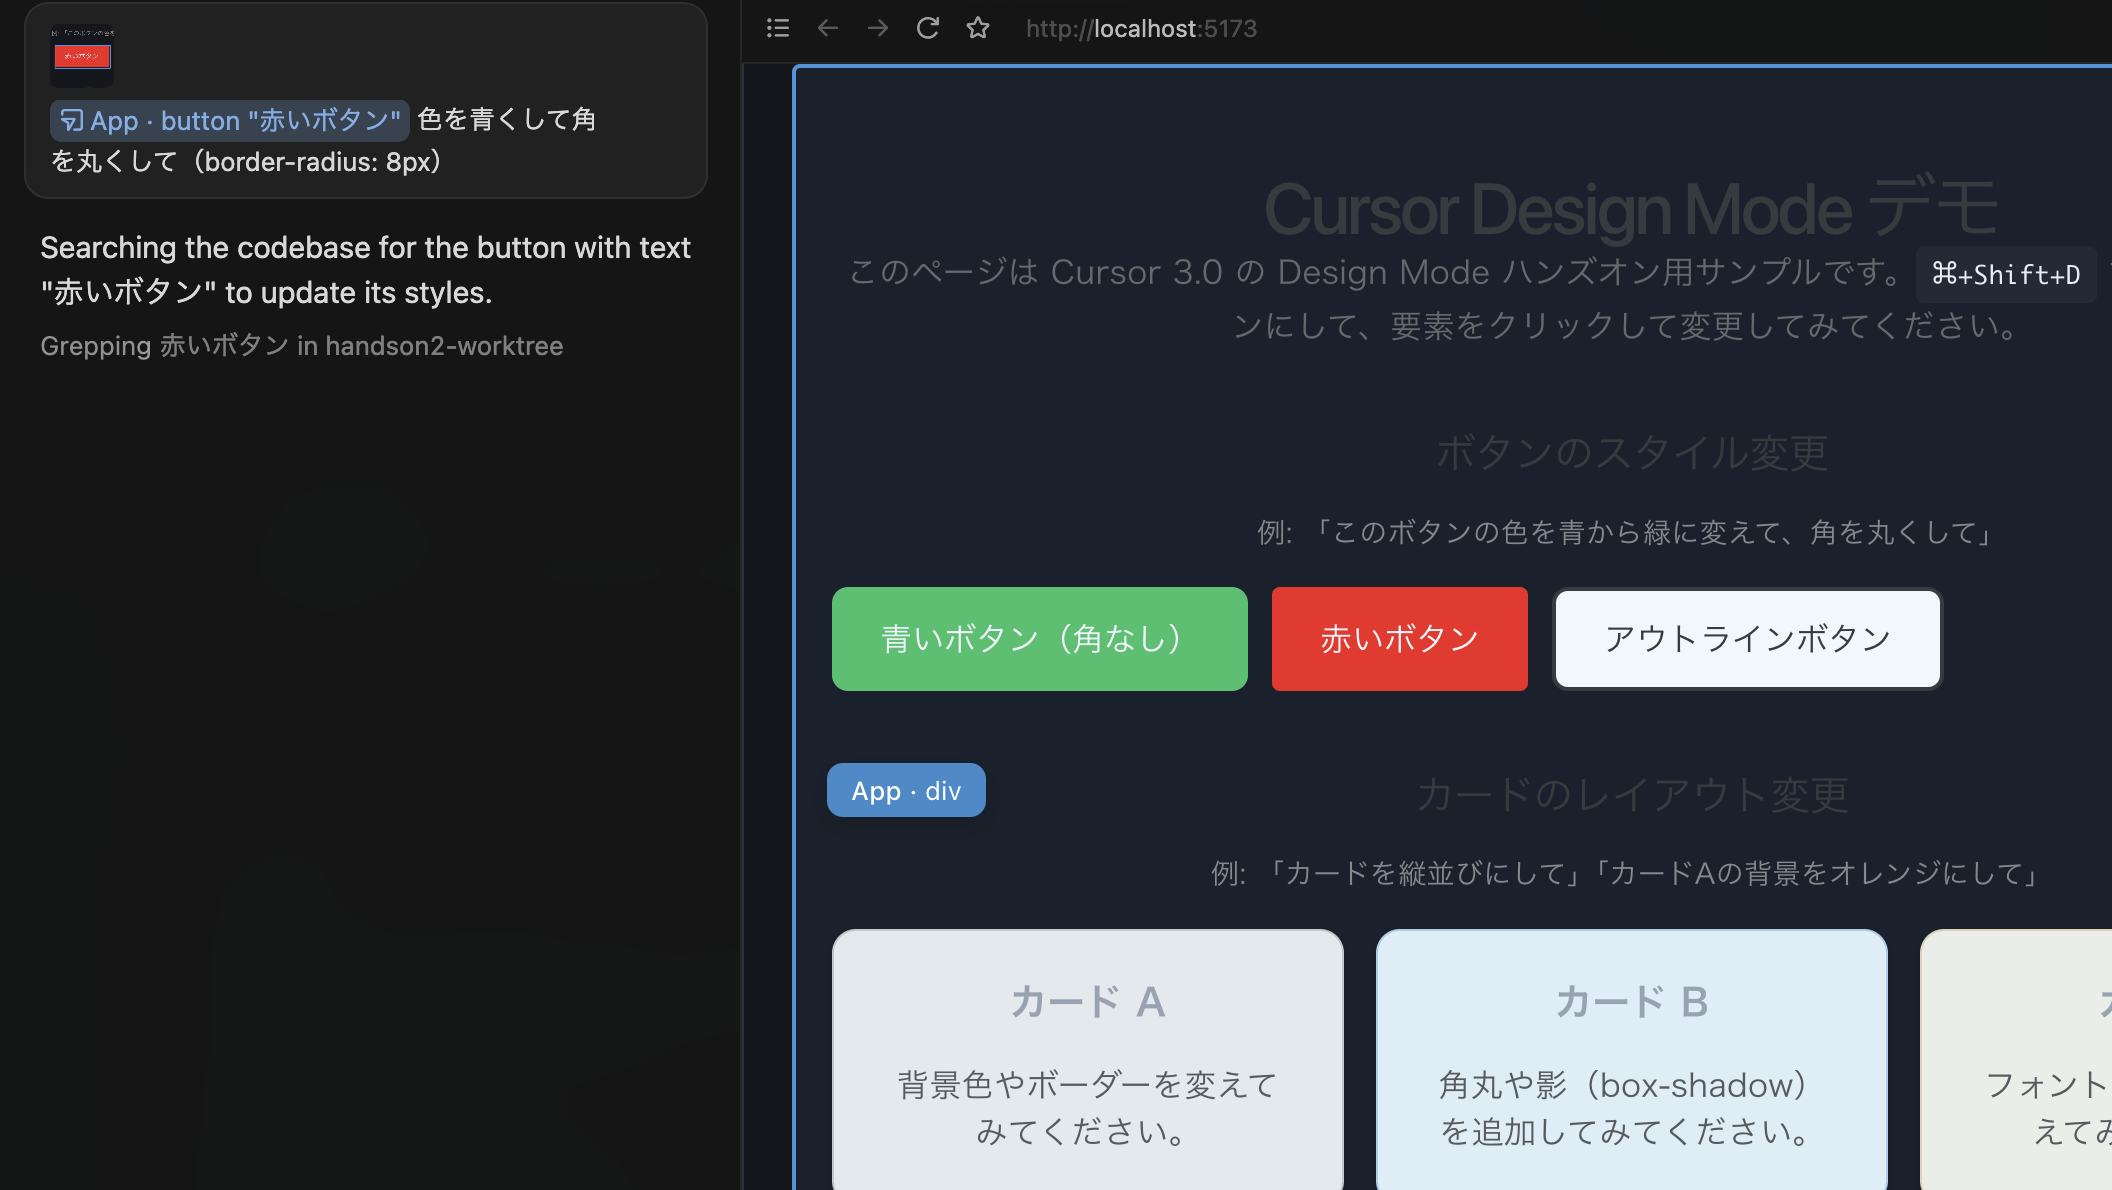Viewport: 2112px width, 1190px height.
Task: Click the URL bar showing localhost:5173
Action: 1141,28
